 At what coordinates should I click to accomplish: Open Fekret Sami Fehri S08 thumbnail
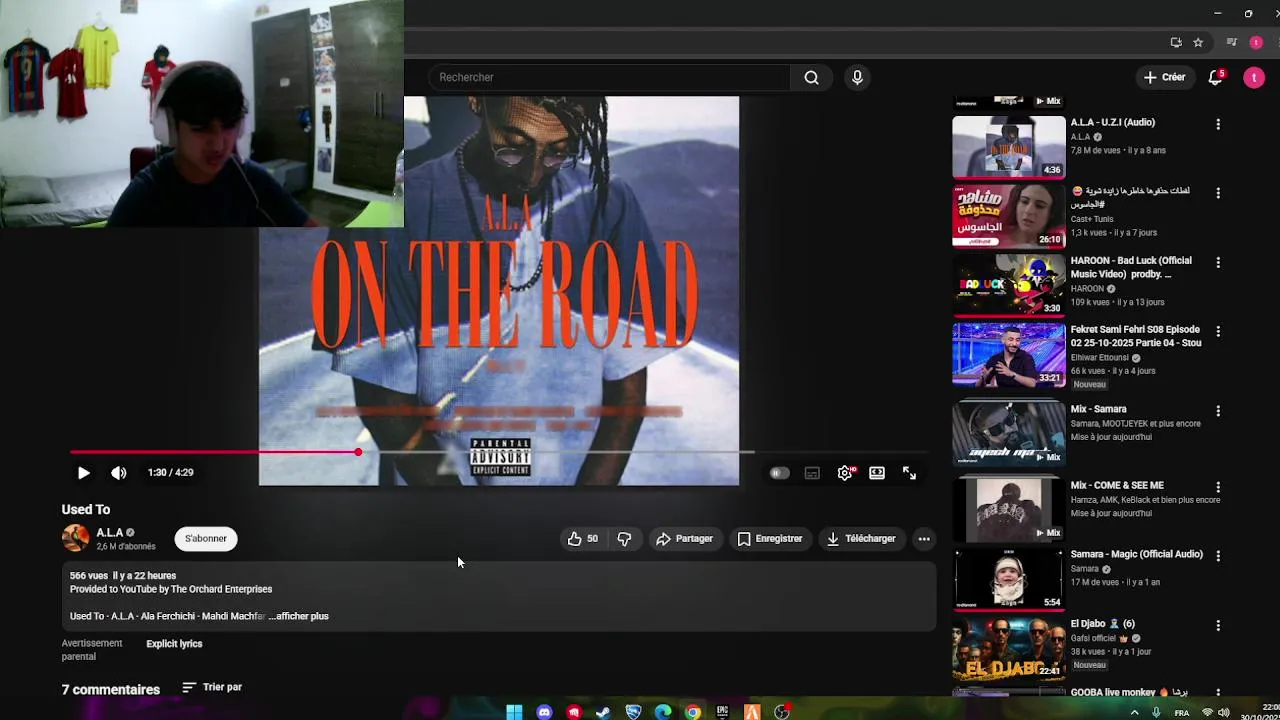[x=1008, y=354]
